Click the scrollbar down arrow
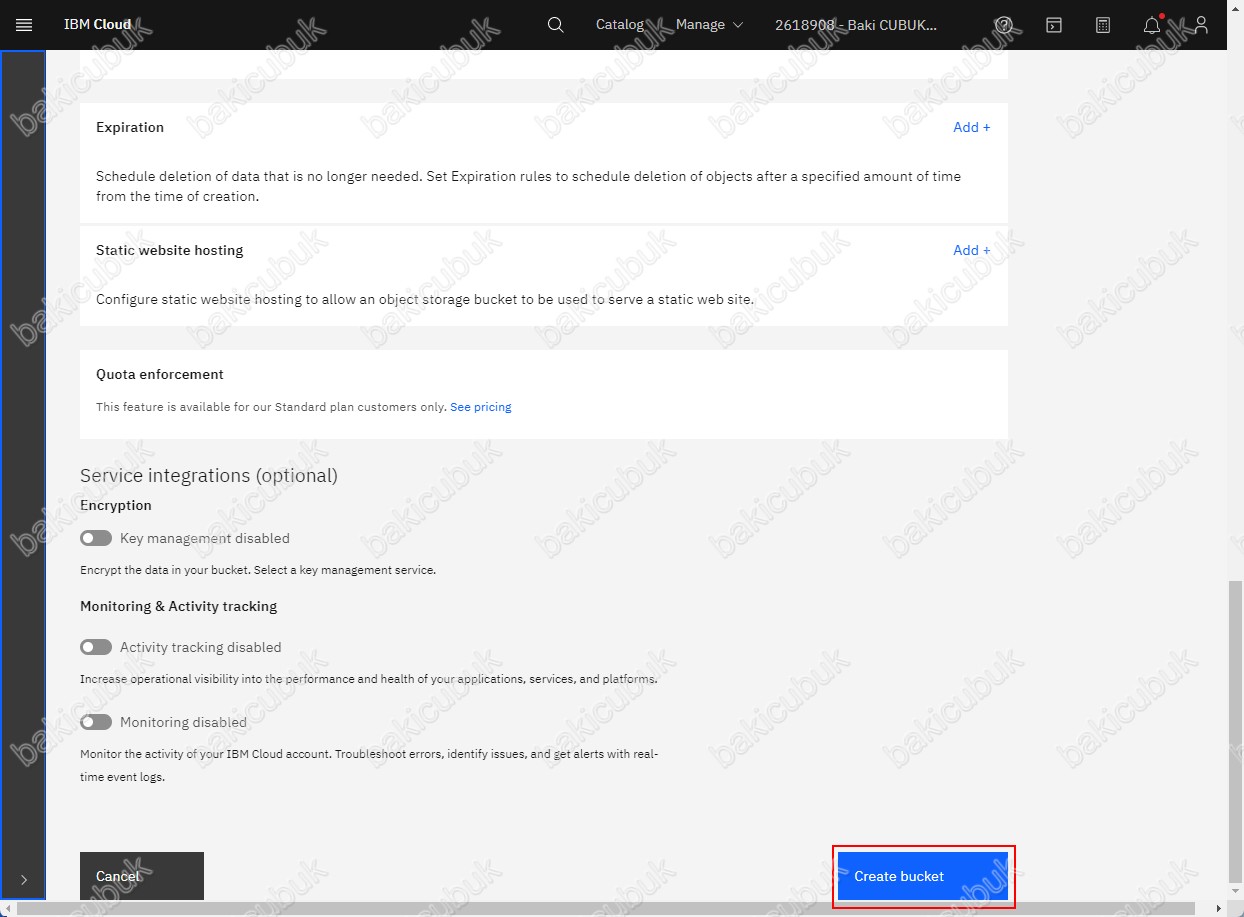1244x917 pixels. click(1236, 891)
